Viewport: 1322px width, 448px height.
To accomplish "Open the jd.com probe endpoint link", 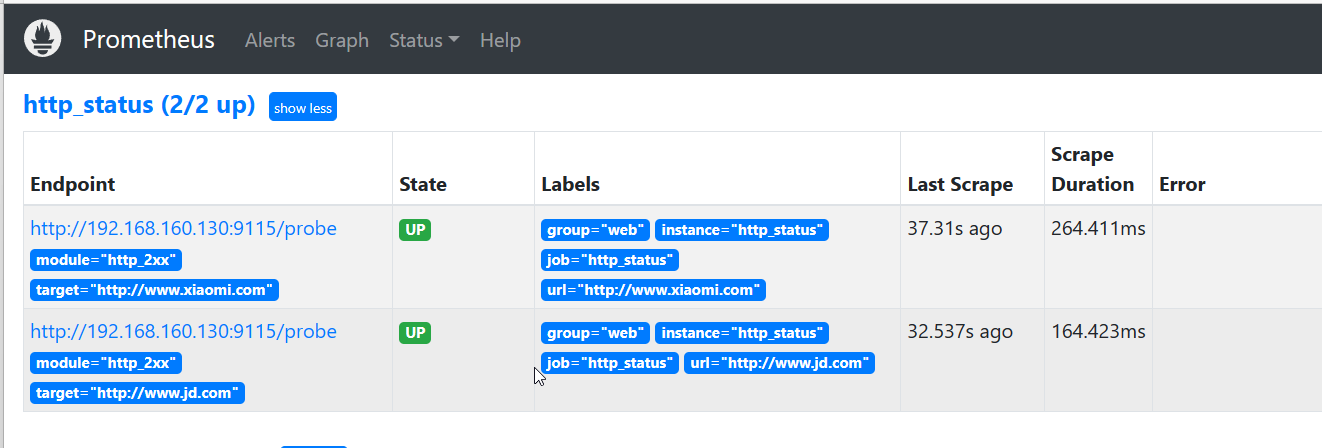I will tap(183, 331).
